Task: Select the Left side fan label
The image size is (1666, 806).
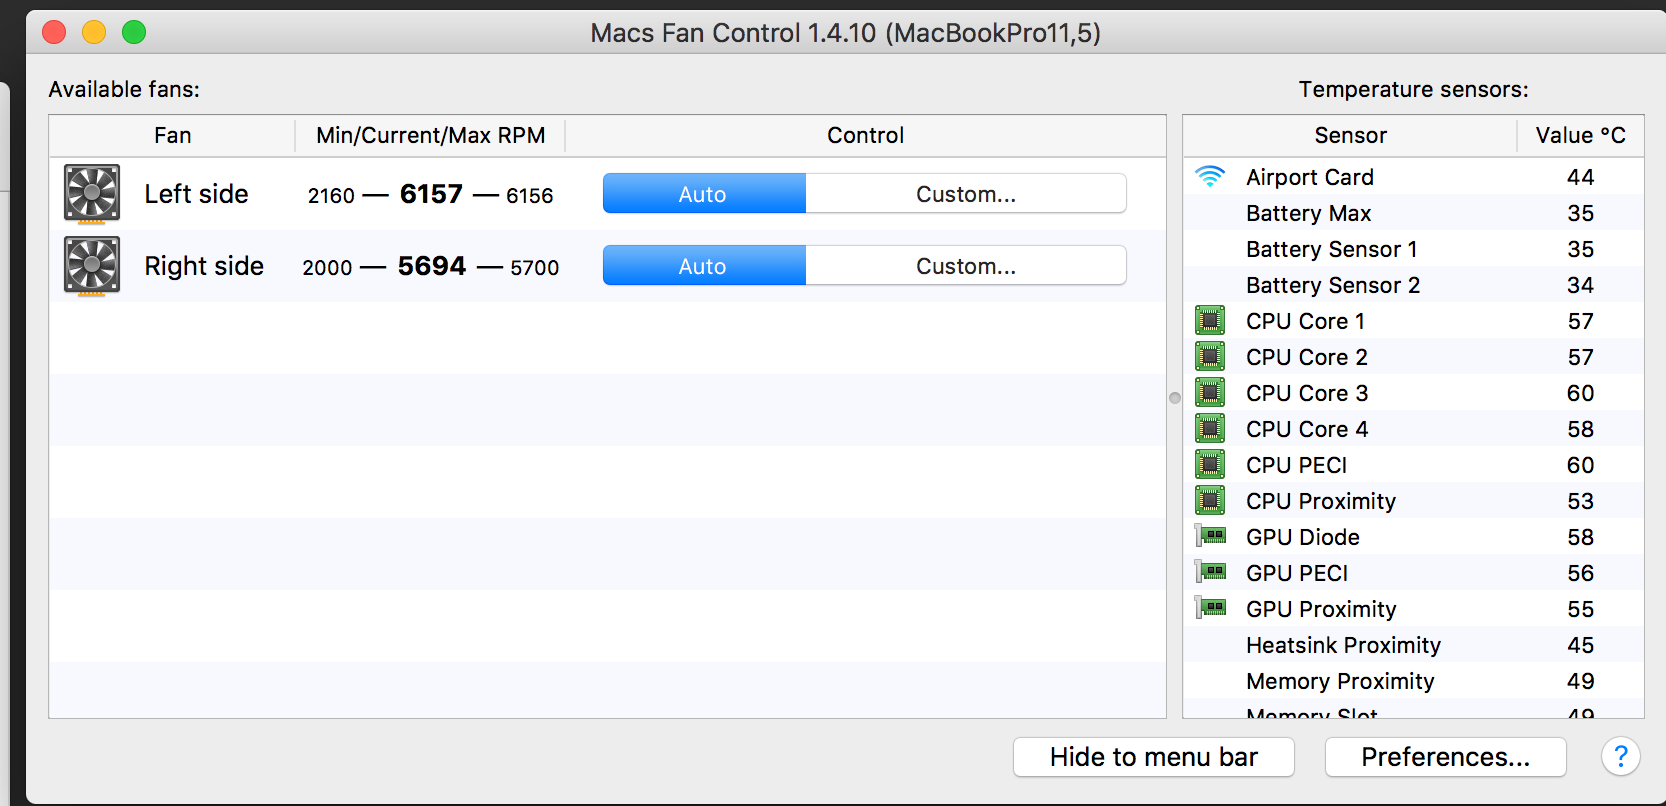Action: point(196,194)
